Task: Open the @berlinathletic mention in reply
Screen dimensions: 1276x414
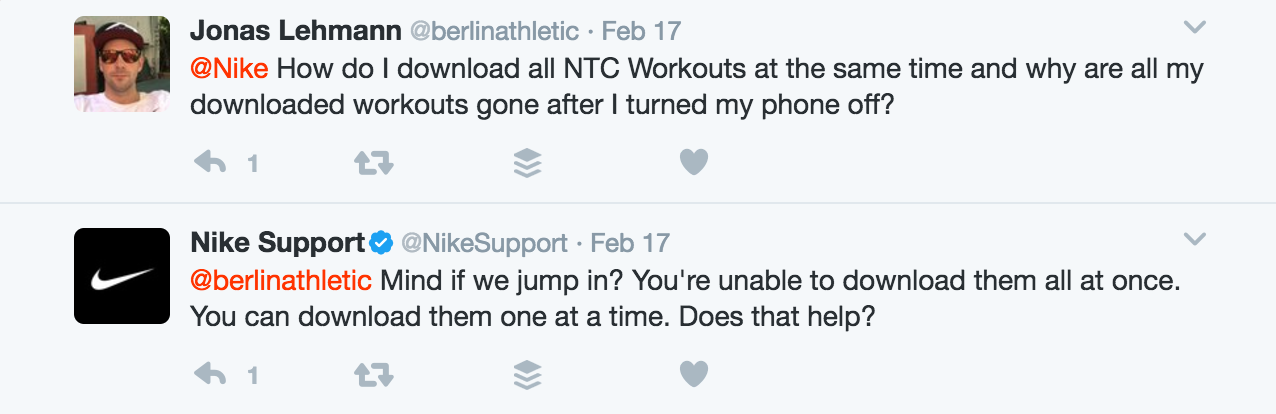Action: click(281, 280)
